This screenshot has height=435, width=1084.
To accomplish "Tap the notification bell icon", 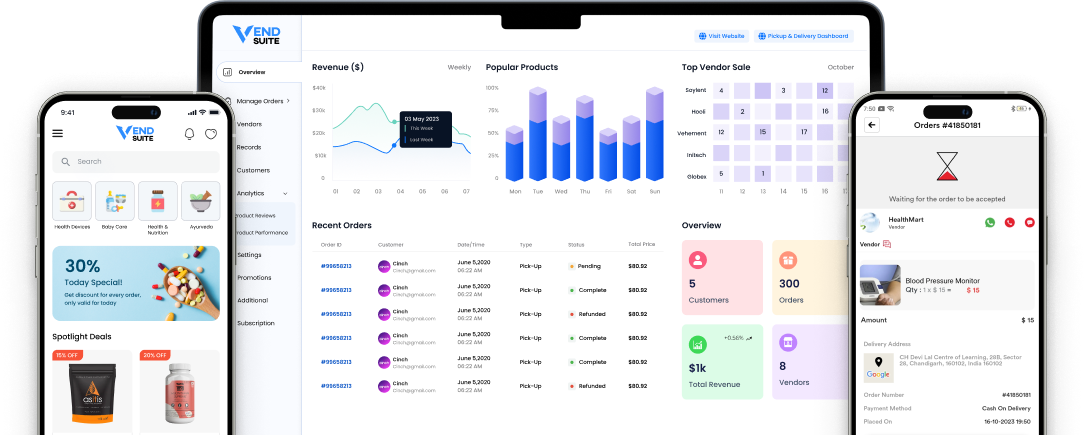I will (x=190, y=134).
